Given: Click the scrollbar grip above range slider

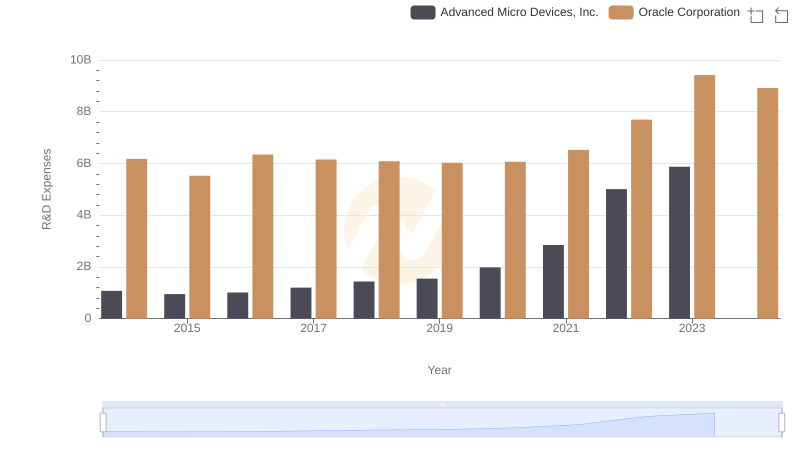Looking at the screenshot, I should (442, 404).
